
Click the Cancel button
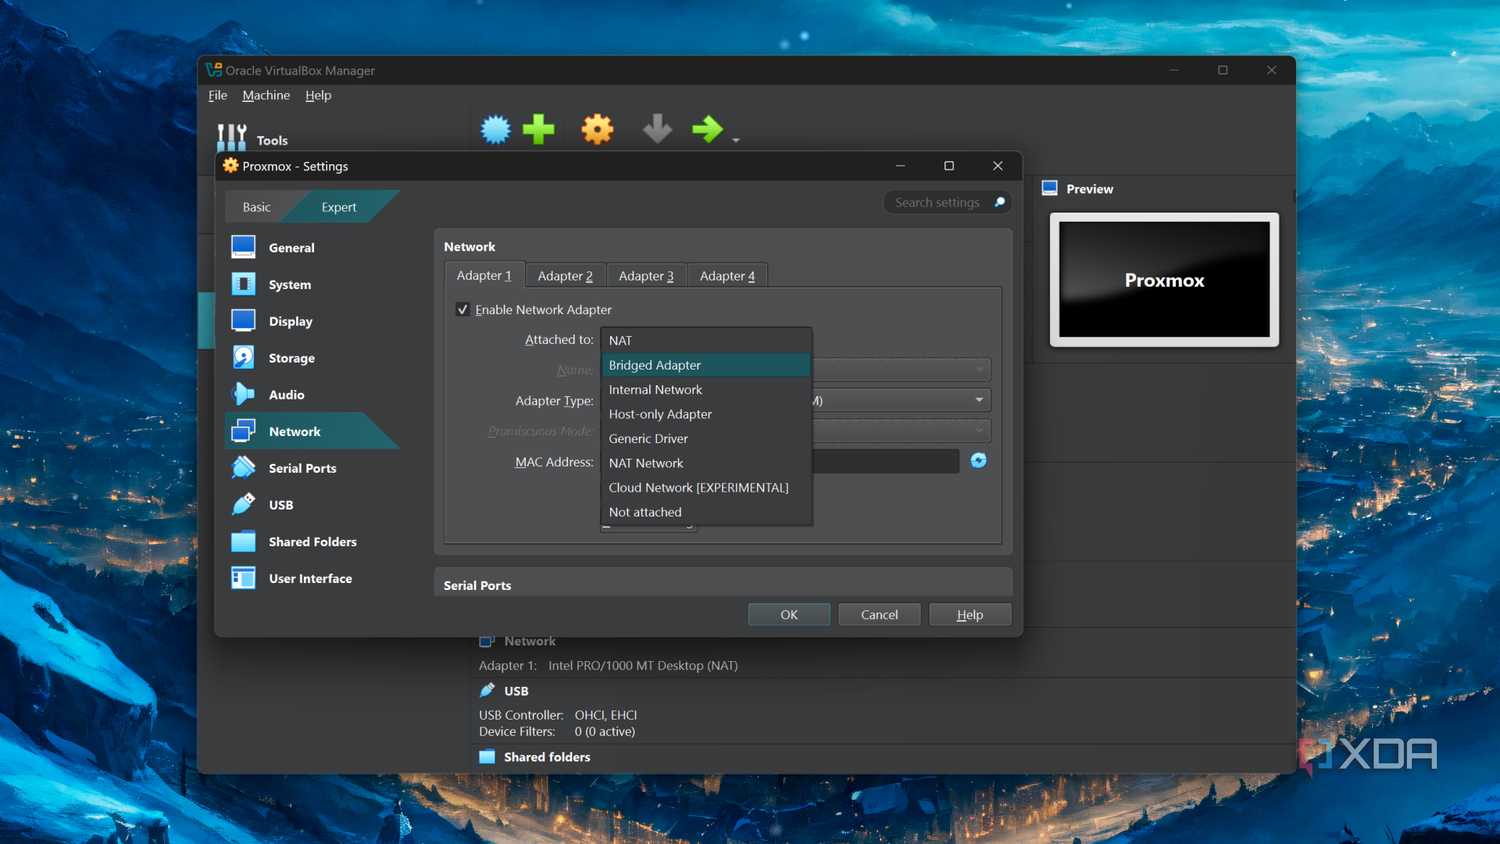[879, 614]
